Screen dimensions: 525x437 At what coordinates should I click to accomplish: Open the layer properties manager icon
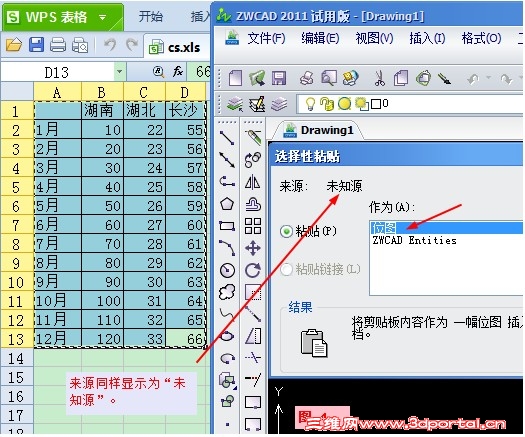coord(235,104)
